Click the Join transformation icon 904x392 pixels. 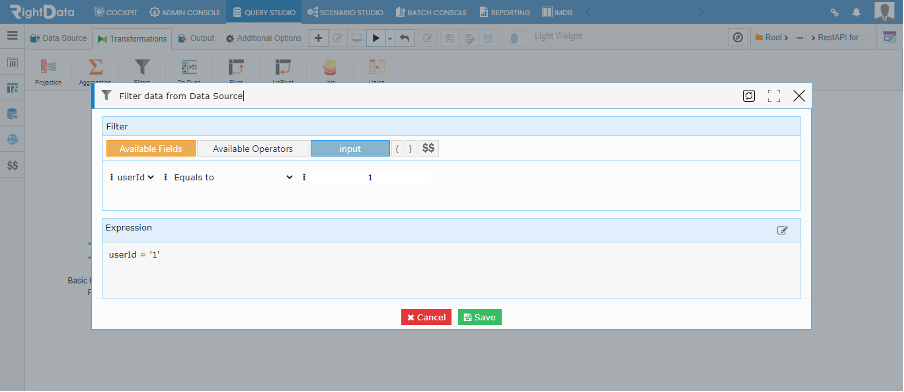tap(330, 67)
